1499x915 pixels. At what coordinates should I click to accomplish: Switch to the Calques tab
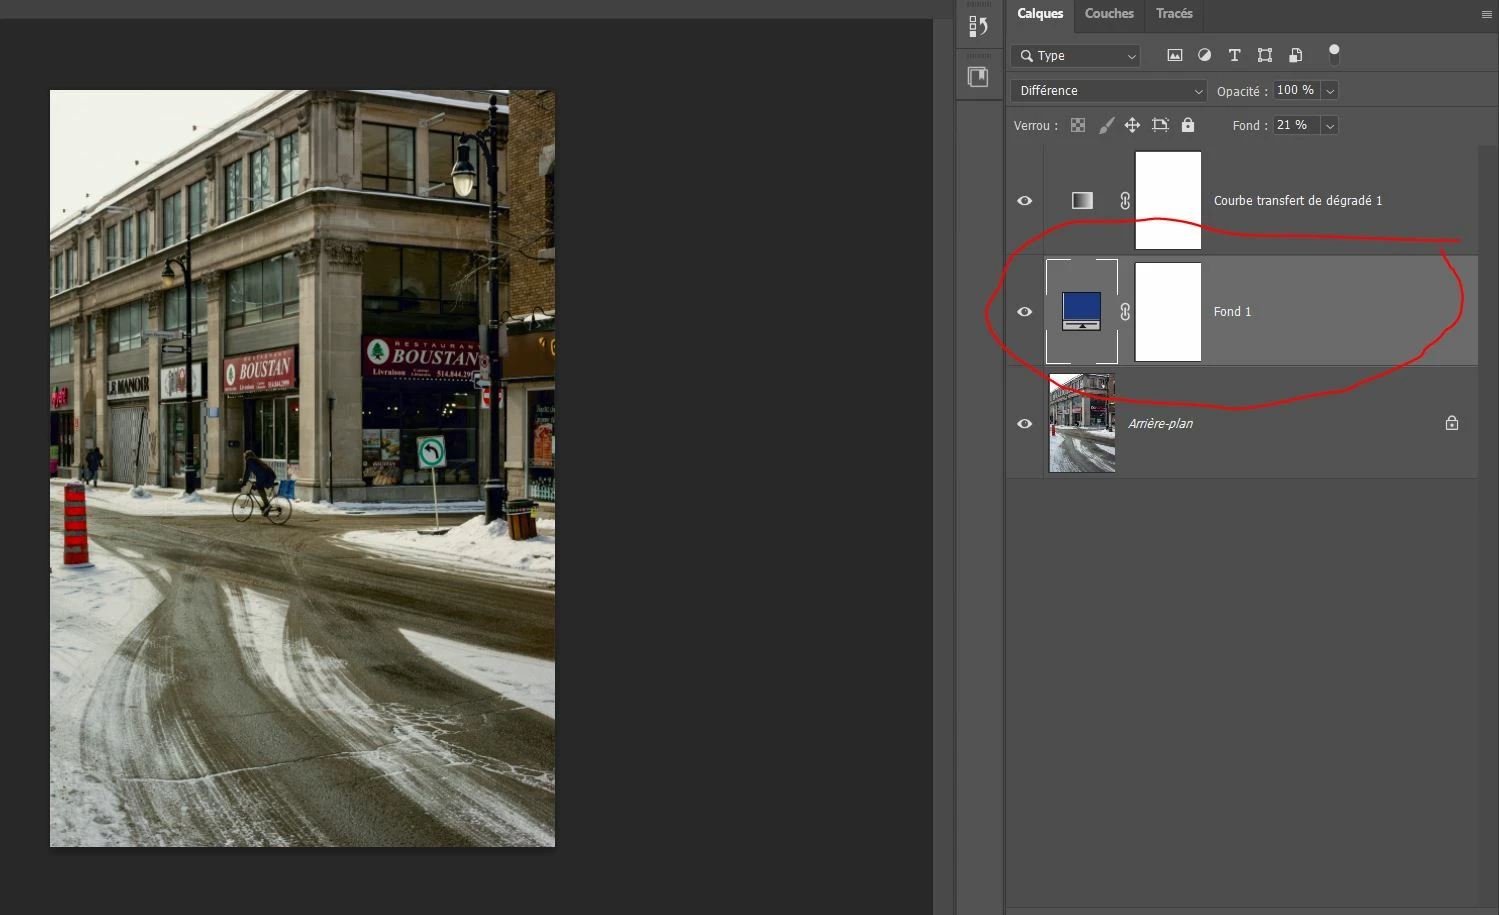pos(1040,14)
